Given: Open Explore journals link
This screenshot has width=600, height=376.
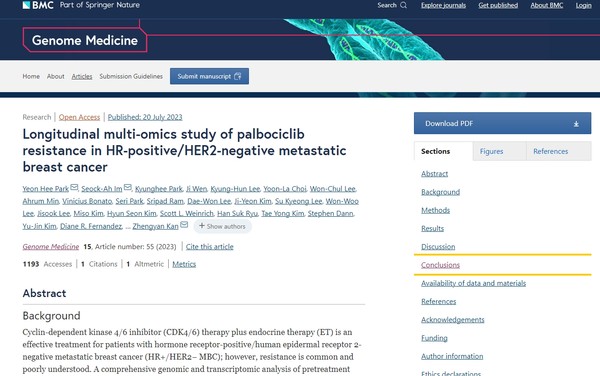Looking at the screenshot, I should tap(443, 5).
